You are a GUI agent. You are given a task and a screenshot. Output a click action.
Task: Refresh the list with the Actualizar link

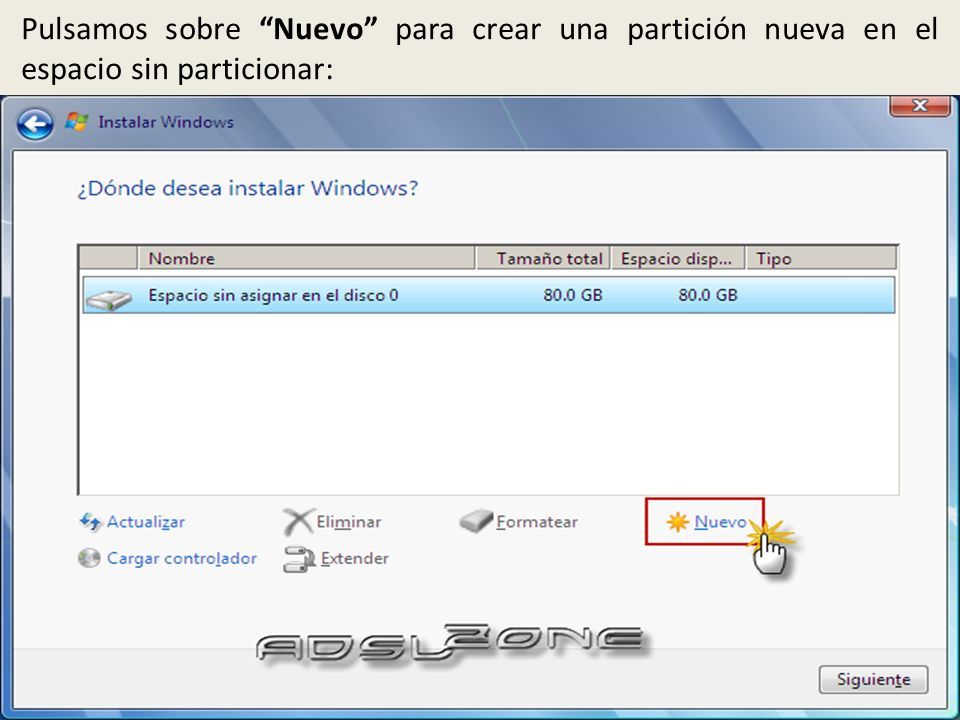click(146, 522)
